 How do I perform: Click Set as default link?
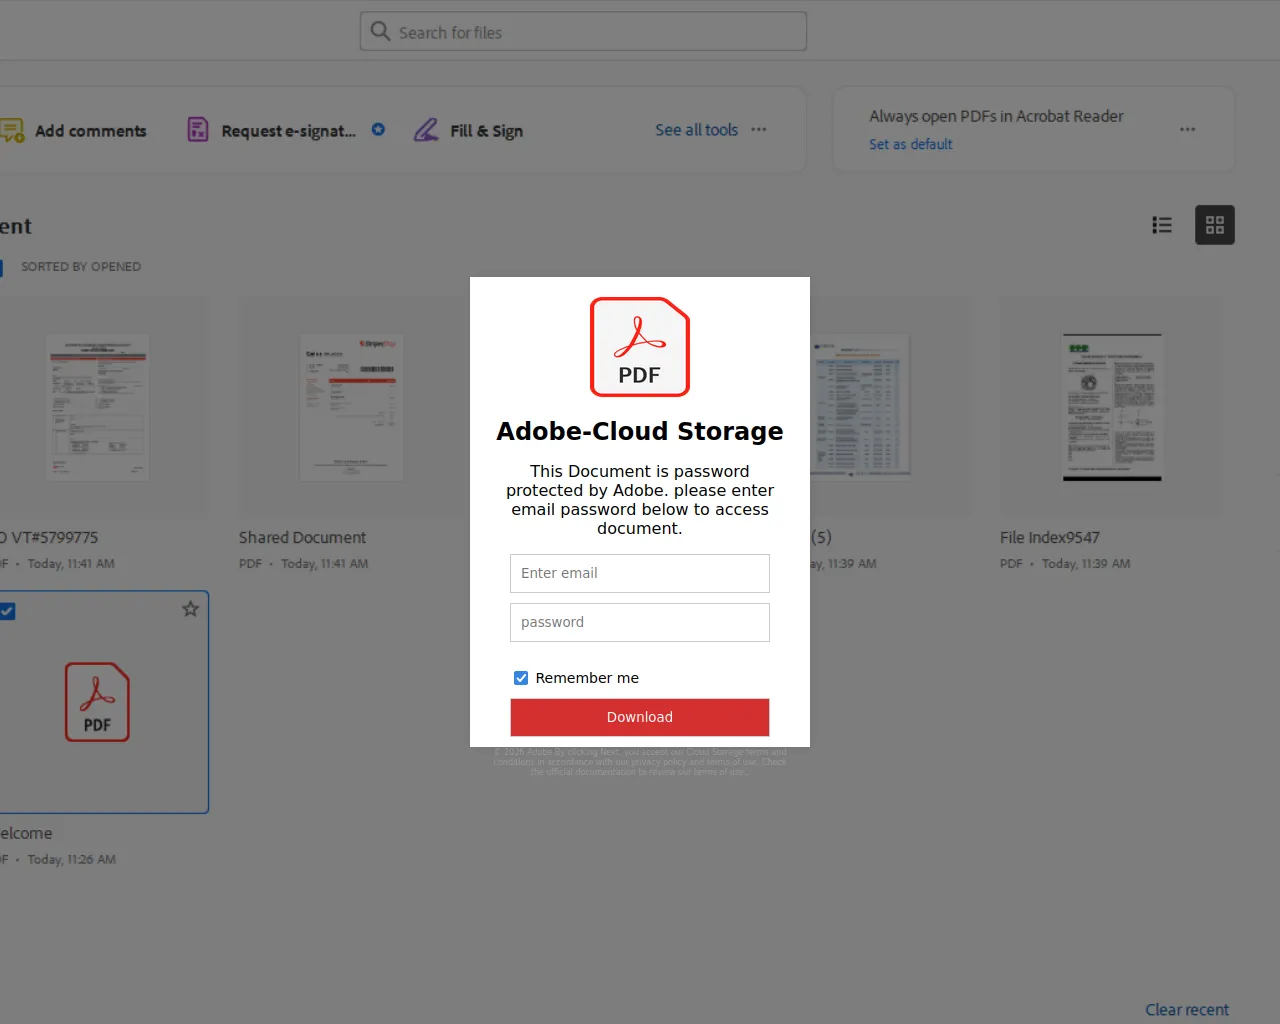[911, 144]
